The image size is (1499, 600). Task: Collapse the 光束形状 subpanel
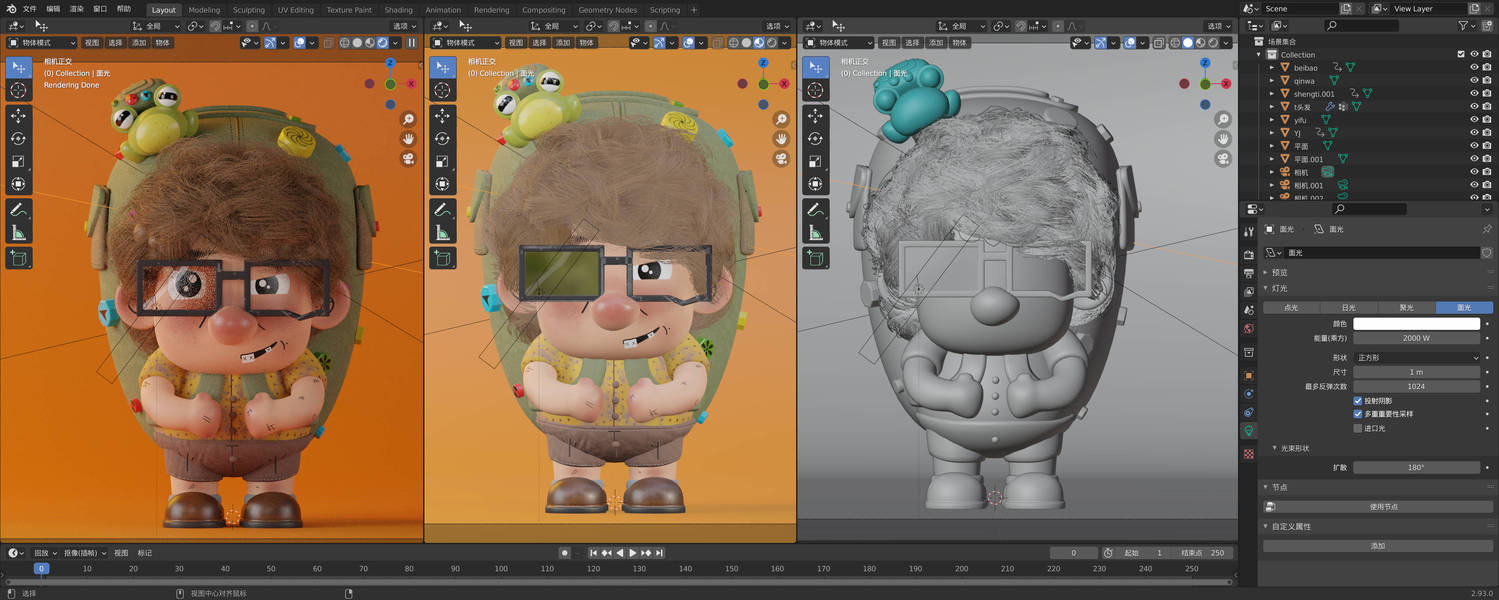tap(1274, 448)
